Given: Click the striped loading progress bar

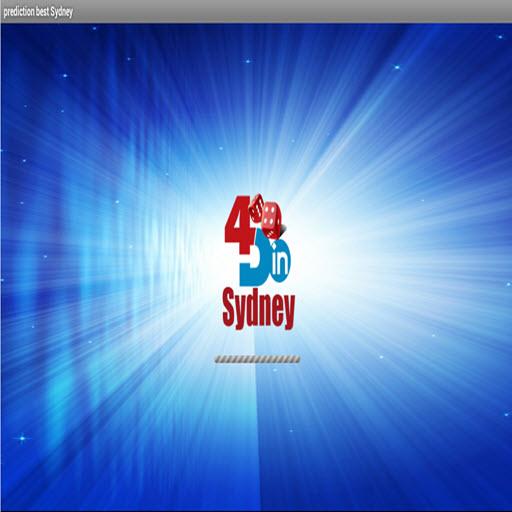Looking at the screenshot, I should 257,359.
